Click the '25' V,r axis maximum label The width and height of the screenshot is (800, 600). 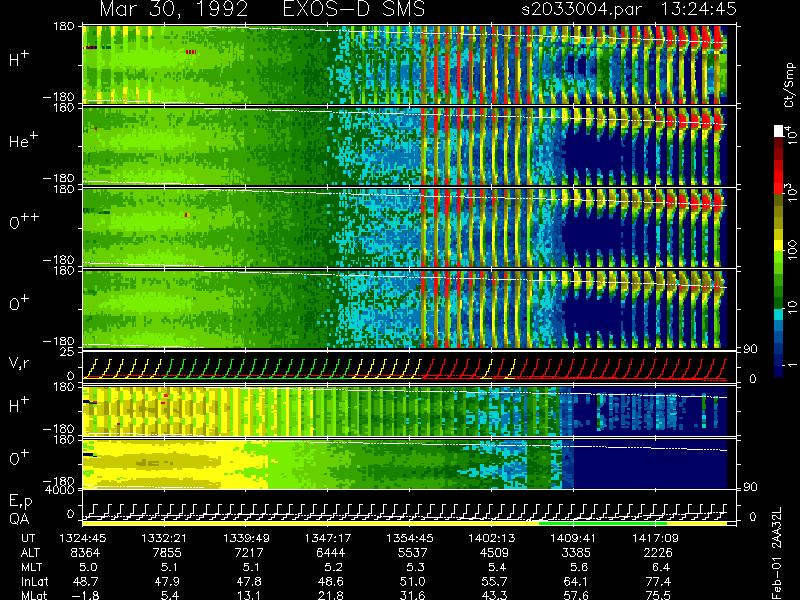(x=68, y=352)
